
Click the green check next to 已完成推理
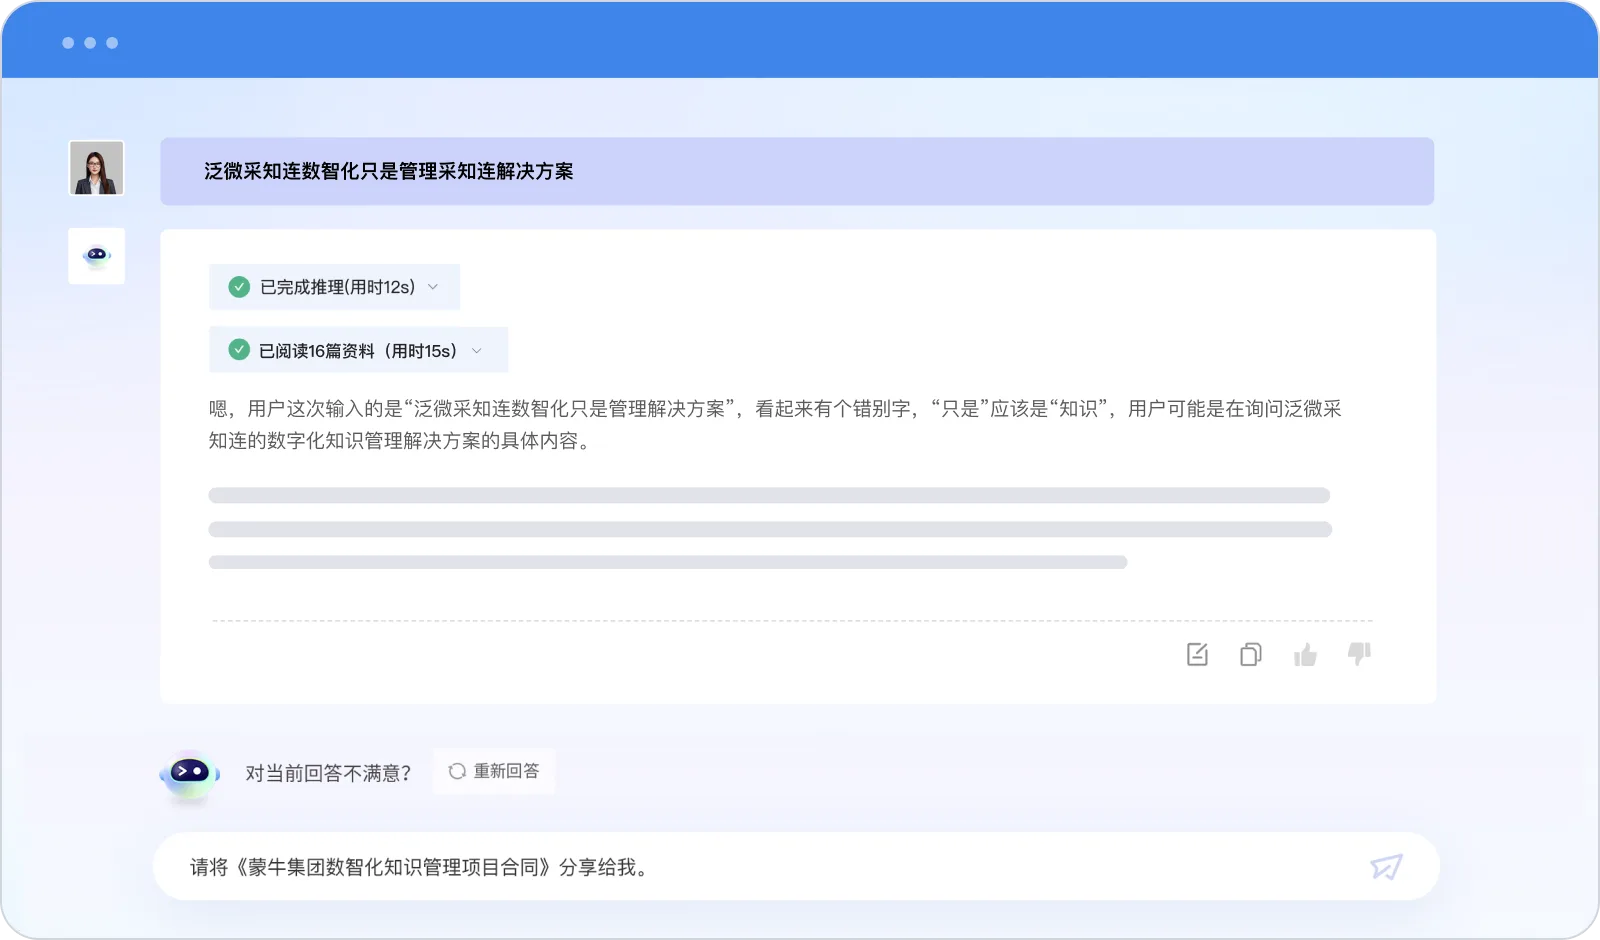pos(239,287)
